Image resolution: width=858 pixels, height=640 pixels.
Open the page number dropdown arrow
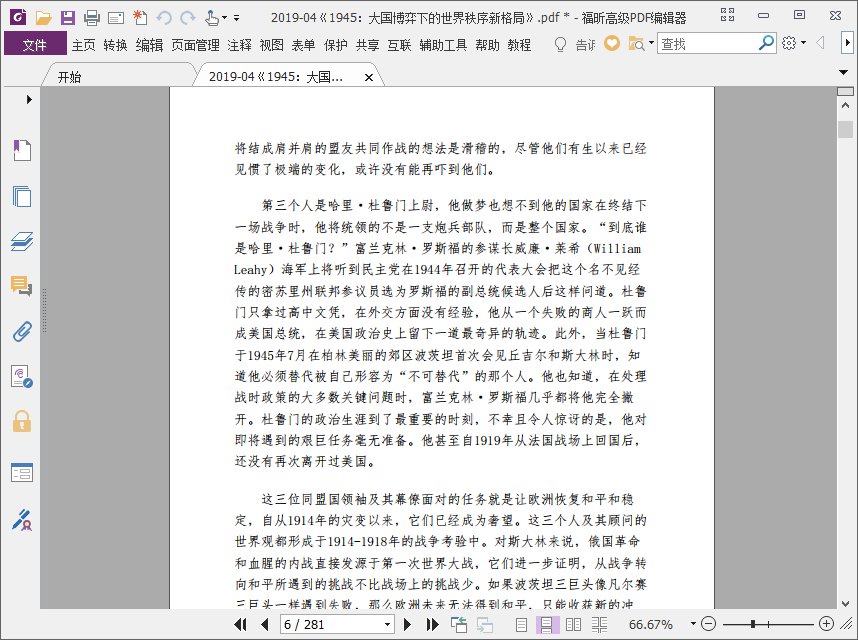[x=387, y=624]
